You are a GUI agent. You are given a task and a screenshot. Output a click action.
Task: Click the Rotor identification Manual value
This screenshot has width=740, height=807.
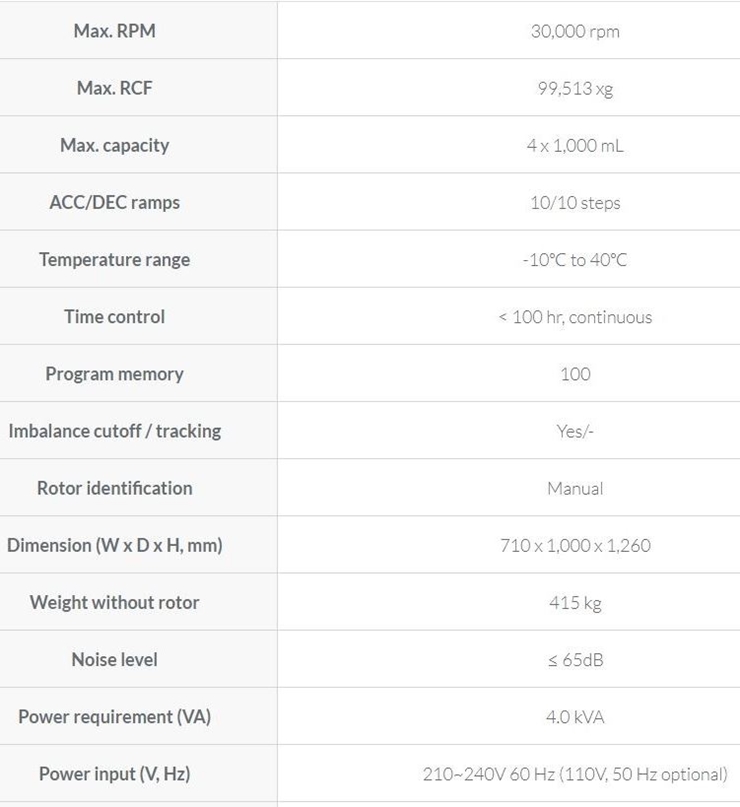pos(575,489)
